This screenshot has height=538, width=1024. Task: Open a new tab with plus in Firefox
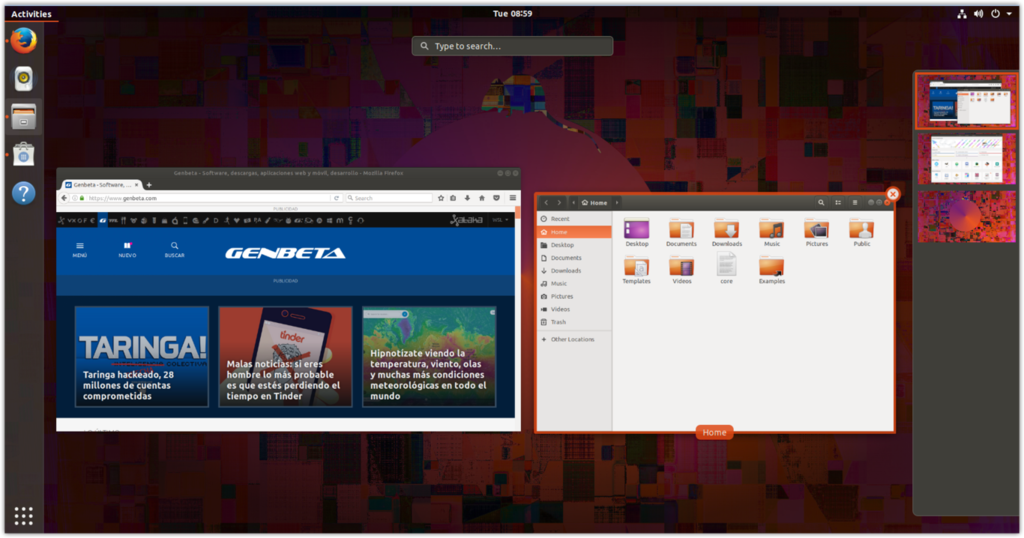(149, 185)
